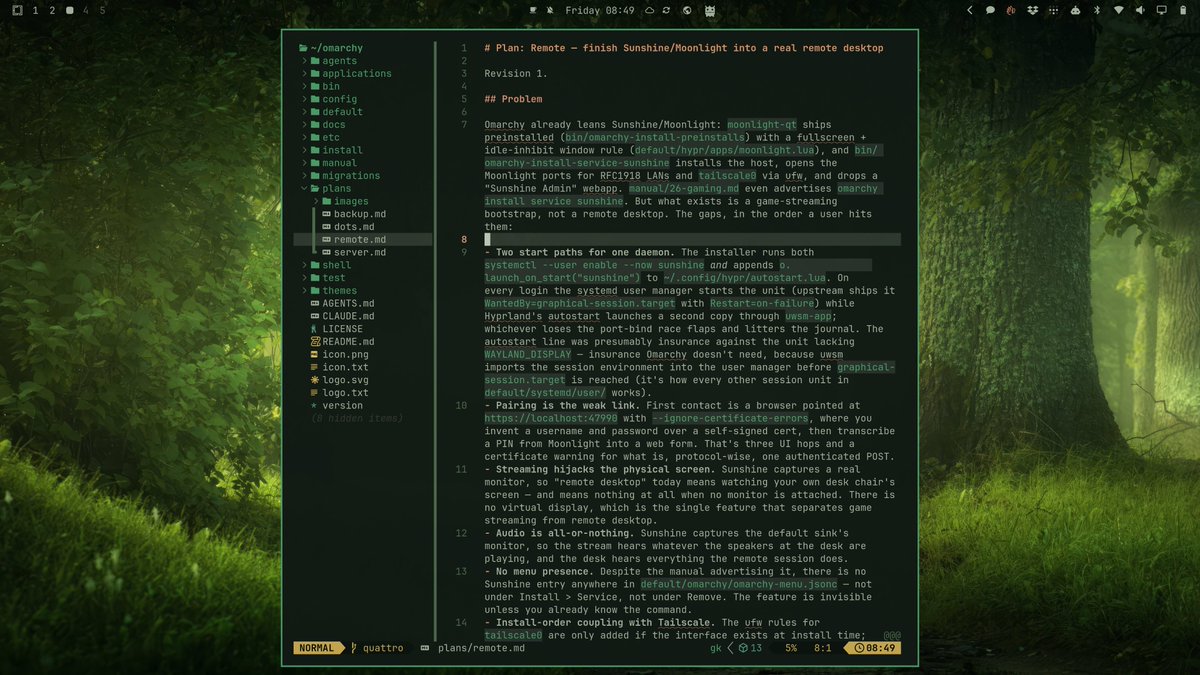
Task: Click line number 10 in the gutter
Action: coord(461,406)
